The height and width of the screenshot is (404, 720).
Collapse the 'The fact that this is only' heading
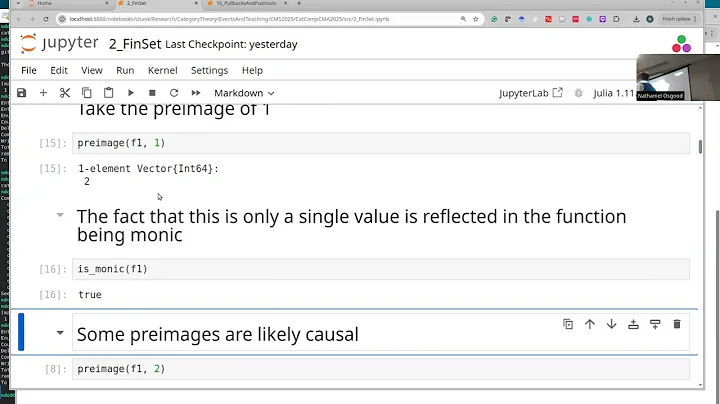pos(60,215)
